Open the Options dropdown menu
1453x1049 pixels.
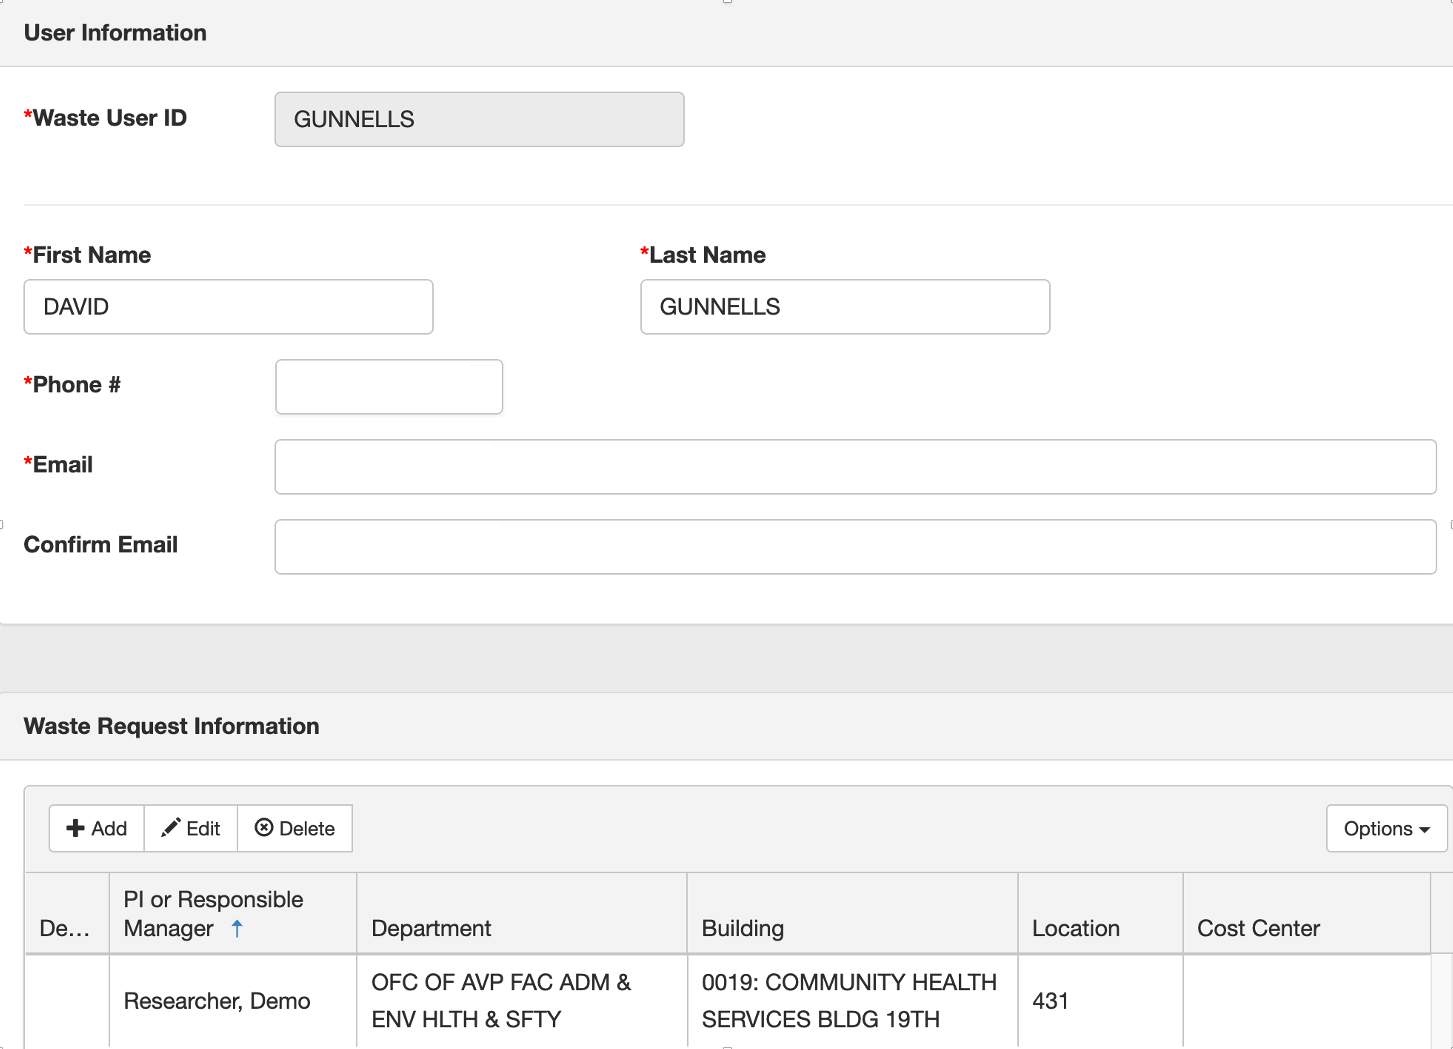point(1386,828)
